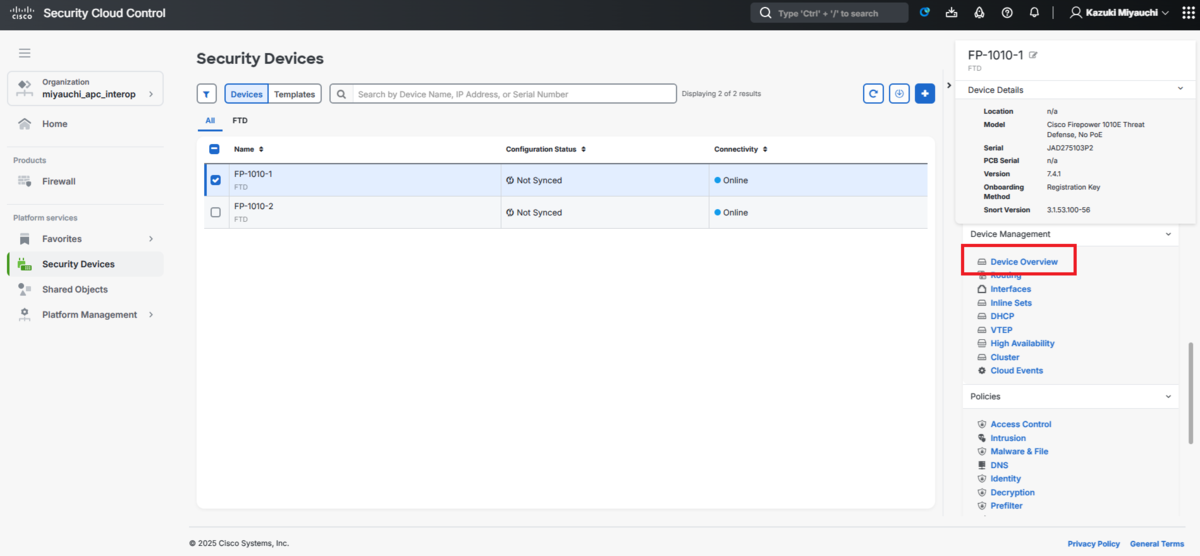Screen dimensions: 1200x556
Task: Open the High Availability link
Action: click(x=1022, y=343)
